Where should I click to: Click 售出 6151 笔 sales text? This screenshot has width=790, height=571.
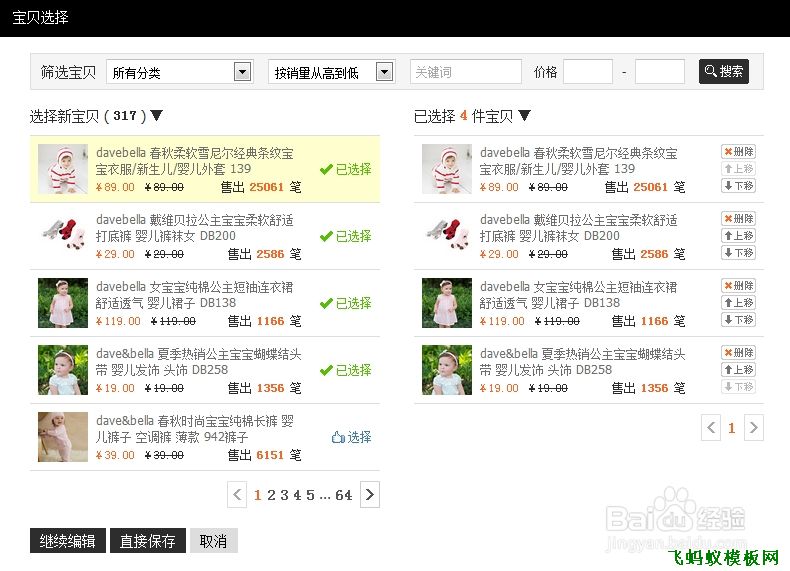pyautogui.click(x=265, y=455)
